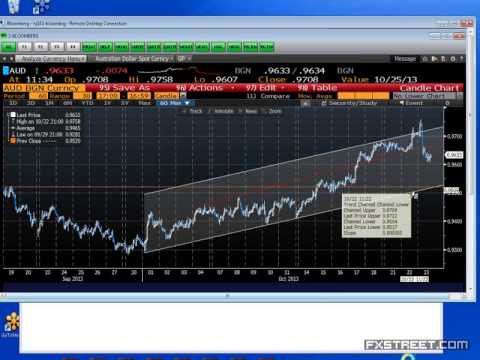Click the settings gear in panel header
This screenshot has width=480, height=360.
point(453,59)
